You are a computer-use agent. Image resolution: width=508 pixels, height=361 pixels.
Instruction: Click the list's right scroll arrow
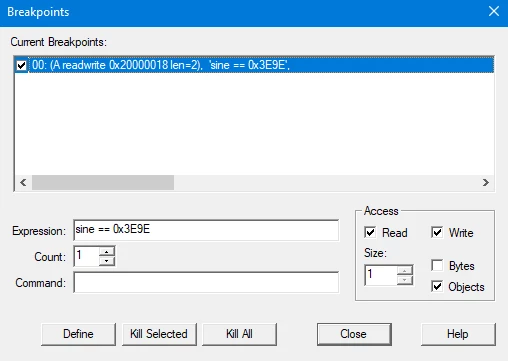click(486, 182)
